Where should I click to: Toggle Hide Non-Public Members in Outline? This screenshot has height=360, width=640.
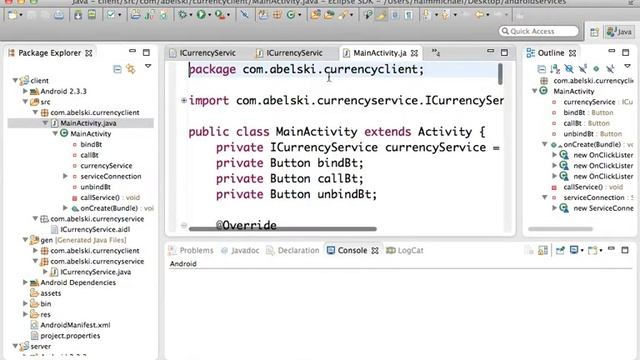[596, 69]
